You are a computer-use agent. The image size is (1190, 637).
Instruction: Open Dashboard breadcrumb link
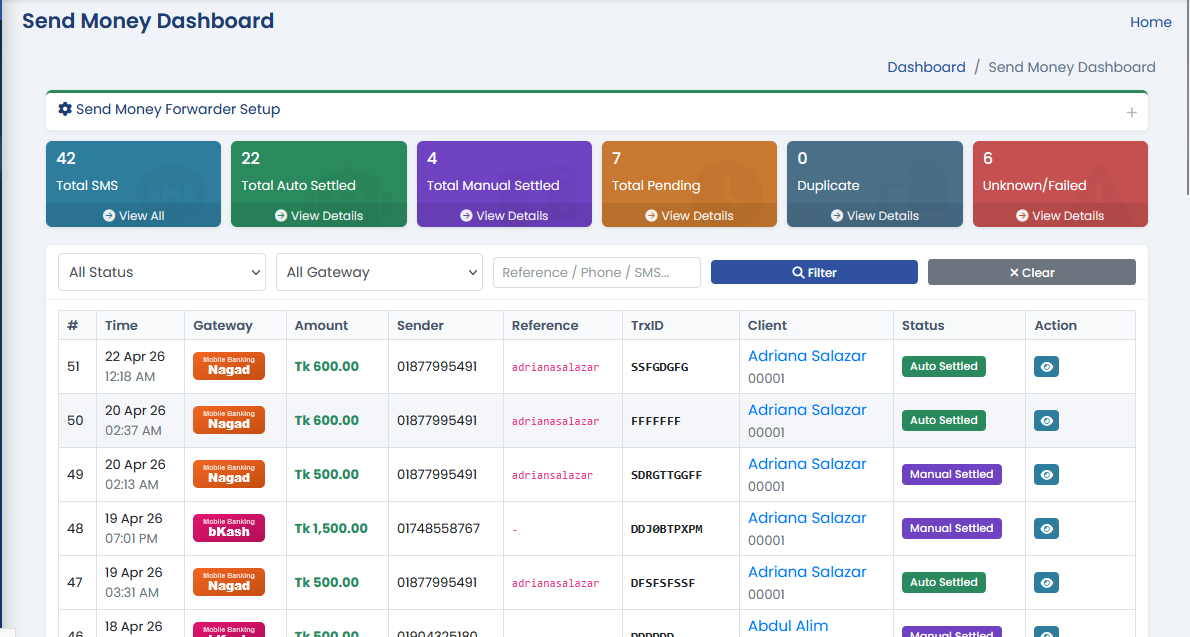point(926,67)
